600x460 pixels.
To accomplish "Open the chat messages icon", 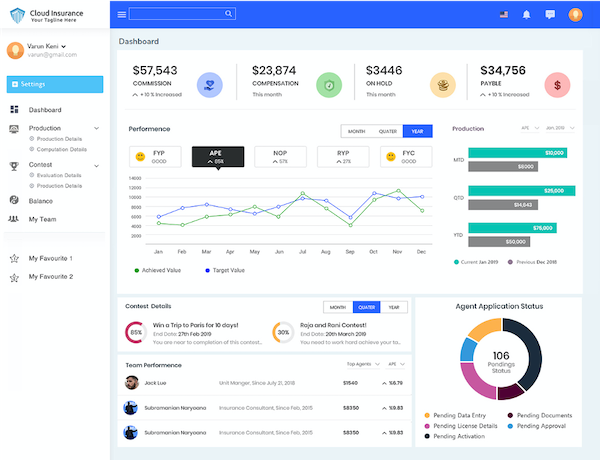I will pyautogui.click(x=550, y=14).
